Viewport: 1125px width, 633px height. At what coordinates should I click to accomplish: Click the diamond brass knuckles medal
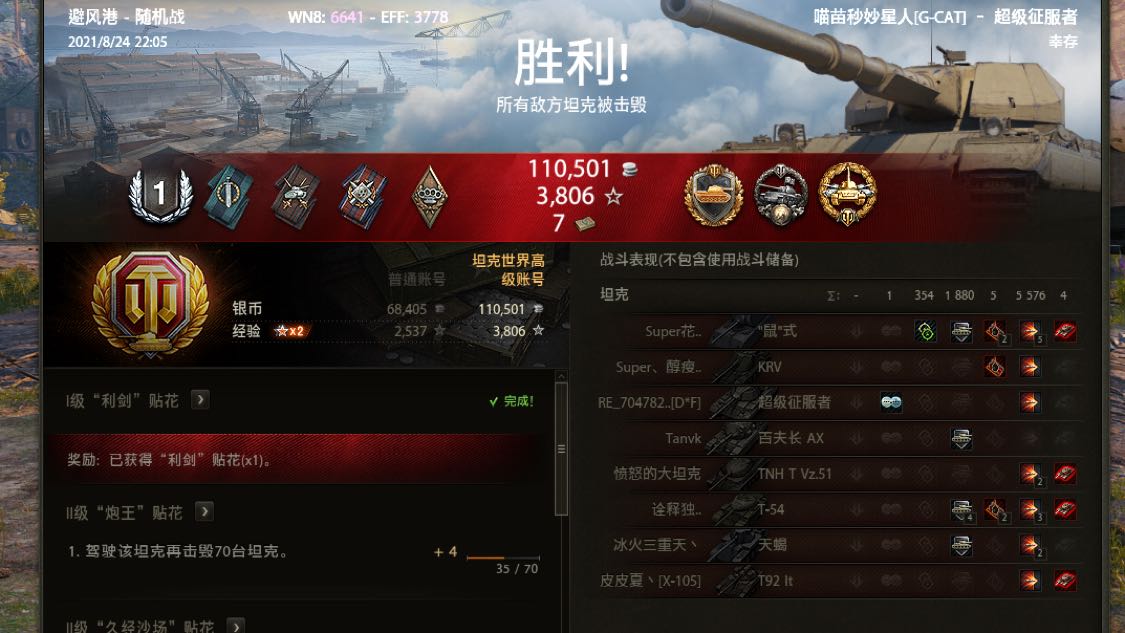pos(430,197)
